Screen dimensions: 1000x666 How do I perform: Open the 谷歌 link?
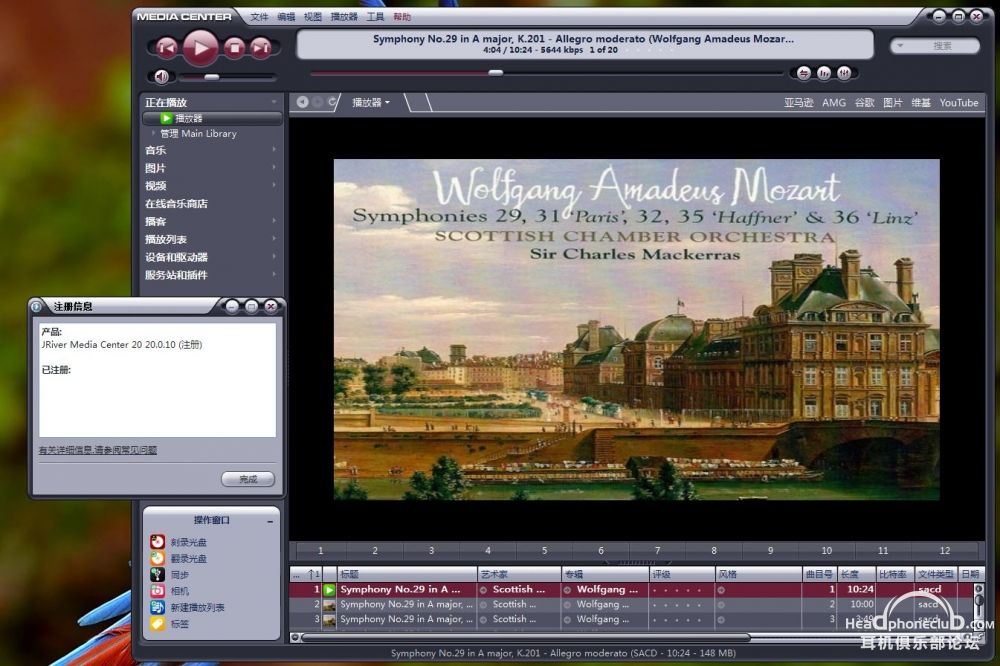tap(865, 103)
